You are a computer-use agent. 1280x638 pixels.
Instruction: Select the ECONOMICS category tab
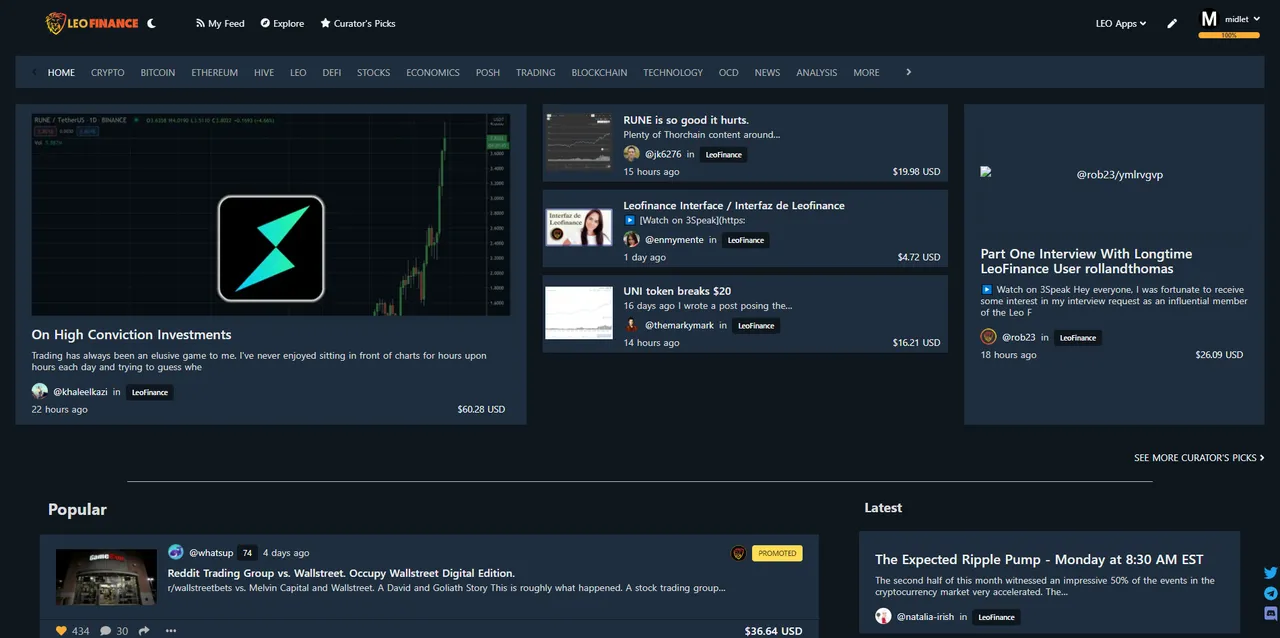433,72
